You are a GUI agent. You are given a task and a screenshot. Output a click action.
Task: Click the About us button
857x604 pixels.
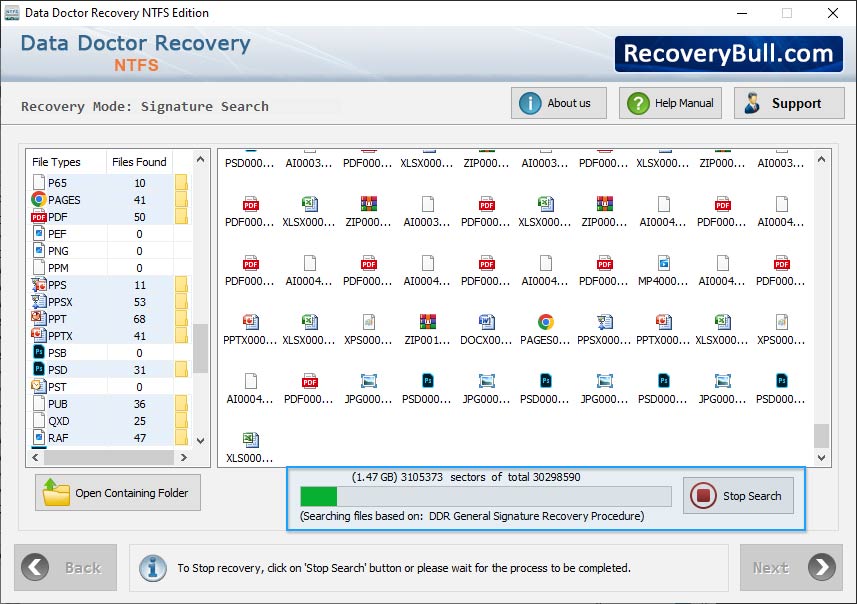(559, 103)
